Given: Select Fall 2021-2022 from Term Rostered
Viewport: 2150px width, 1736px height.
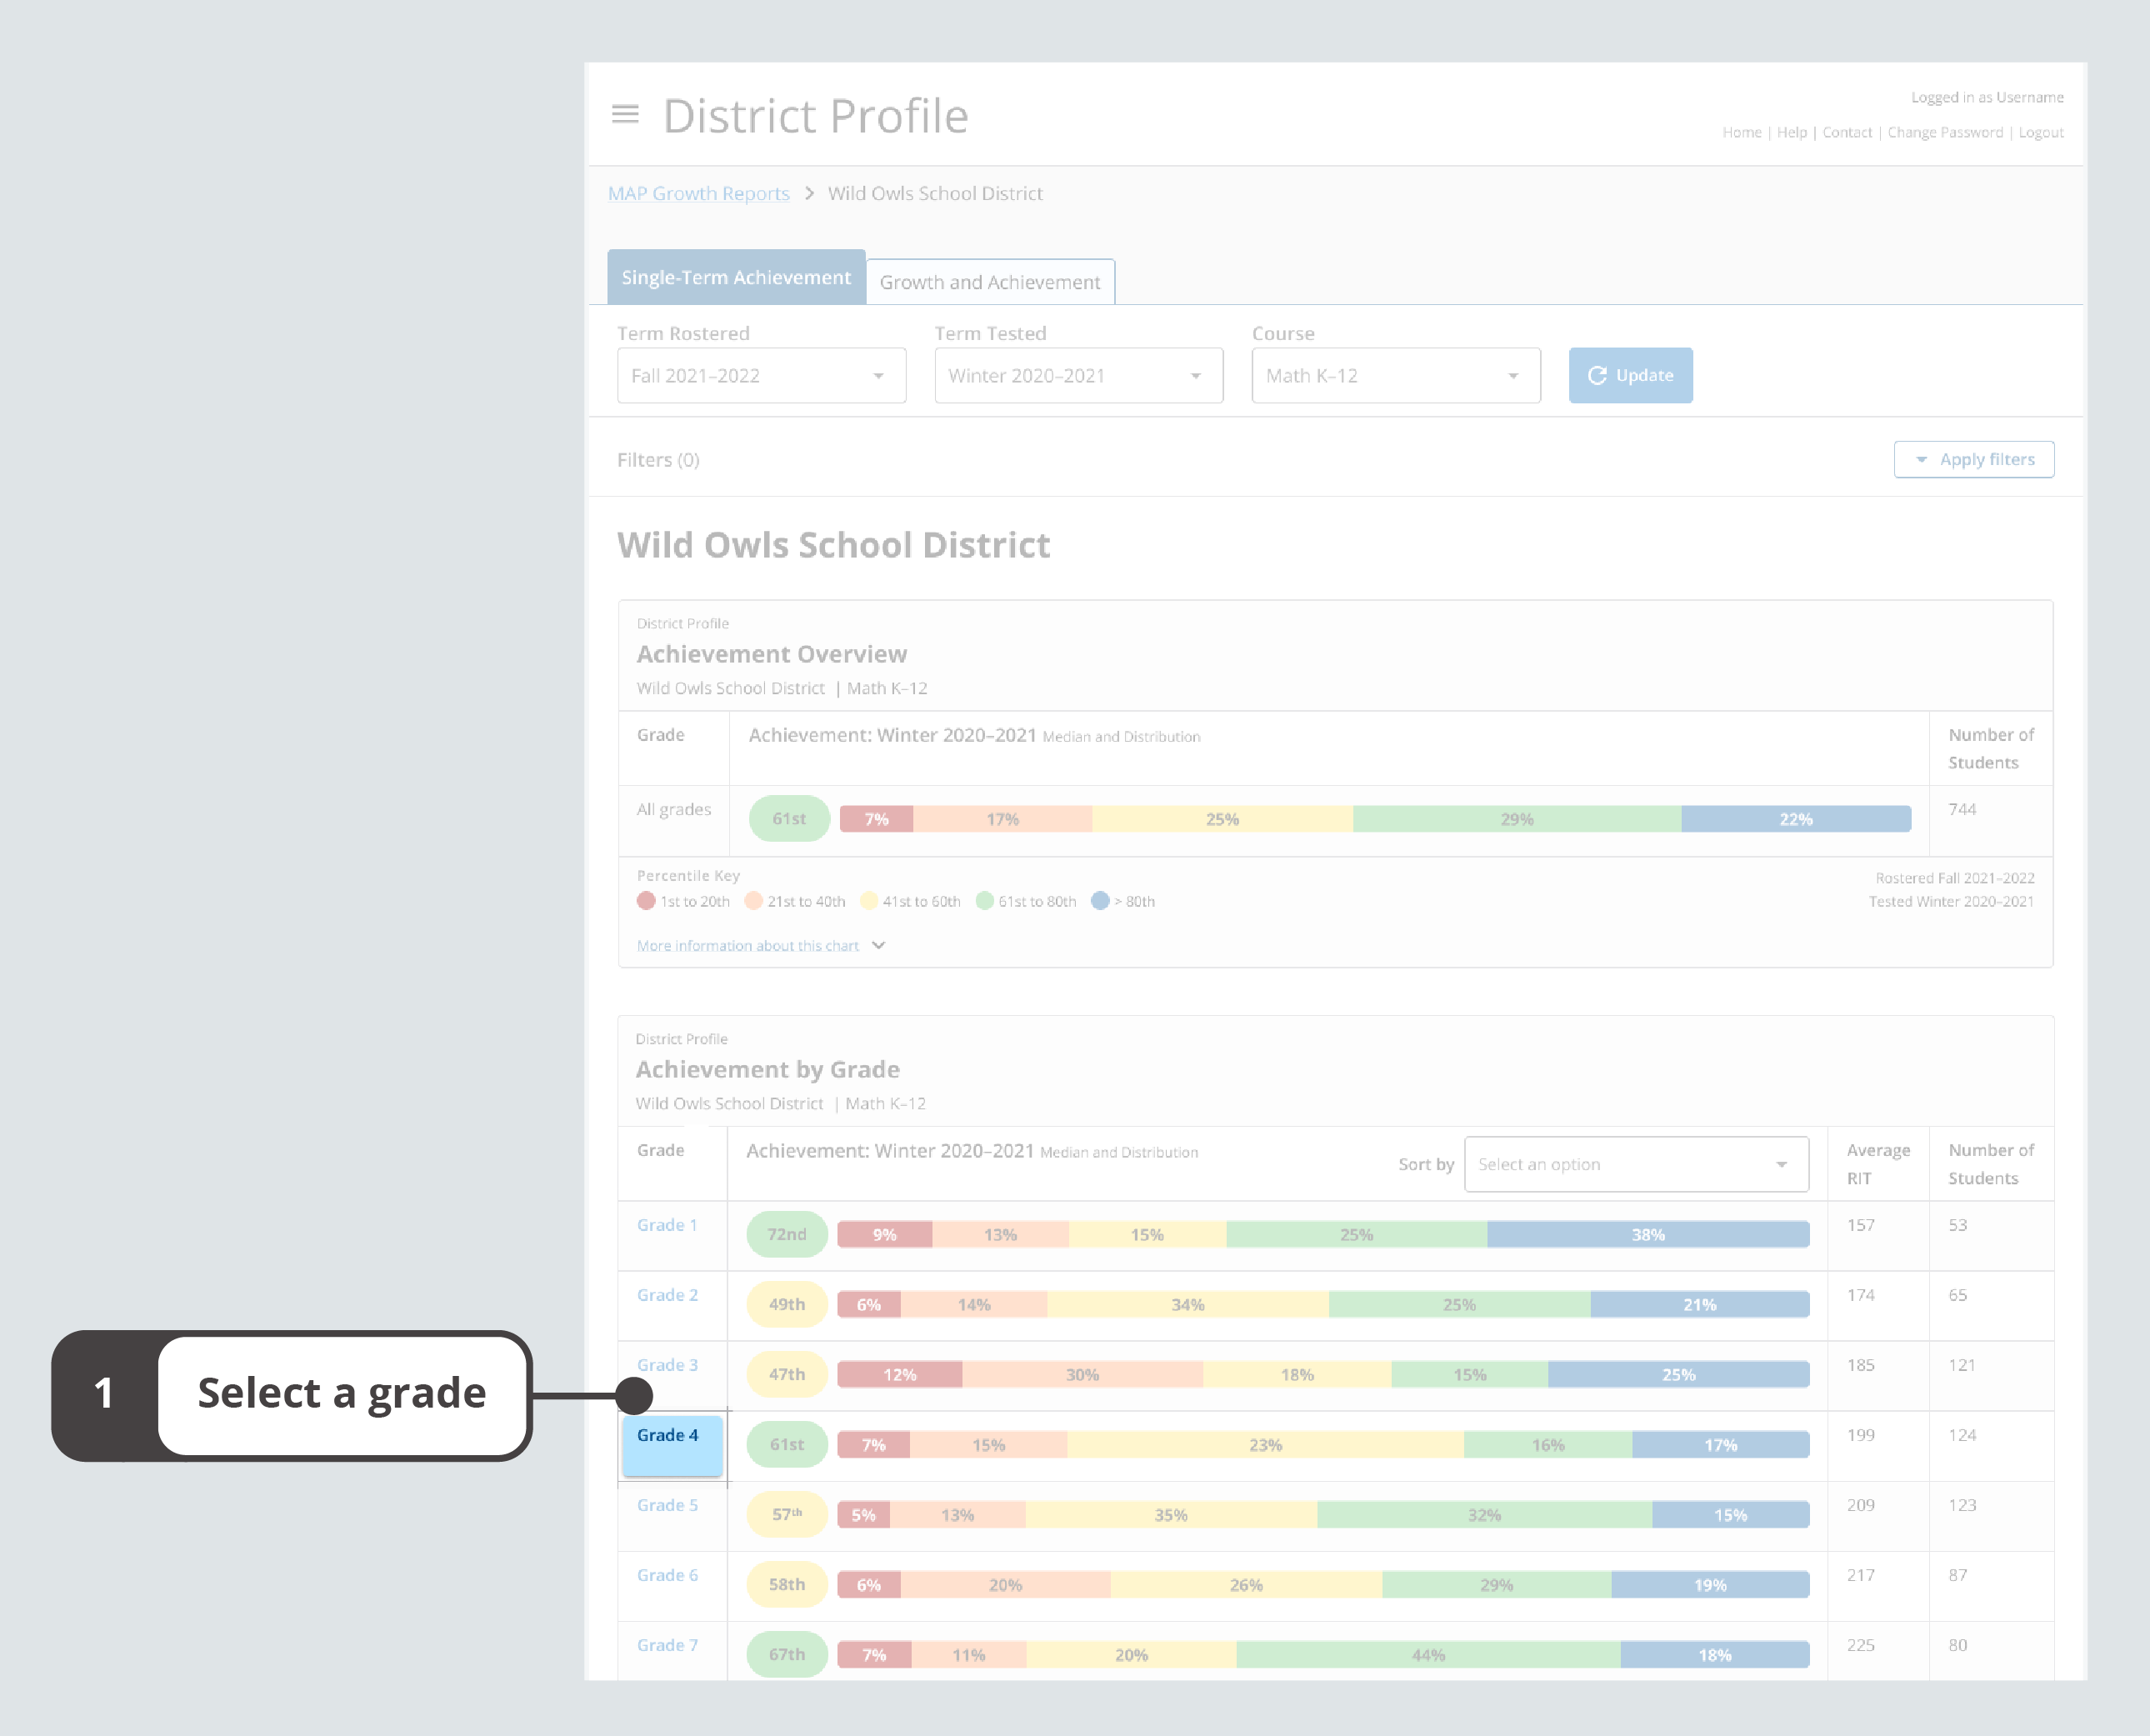Looking at the screenshot, I should tap(758, 373).
